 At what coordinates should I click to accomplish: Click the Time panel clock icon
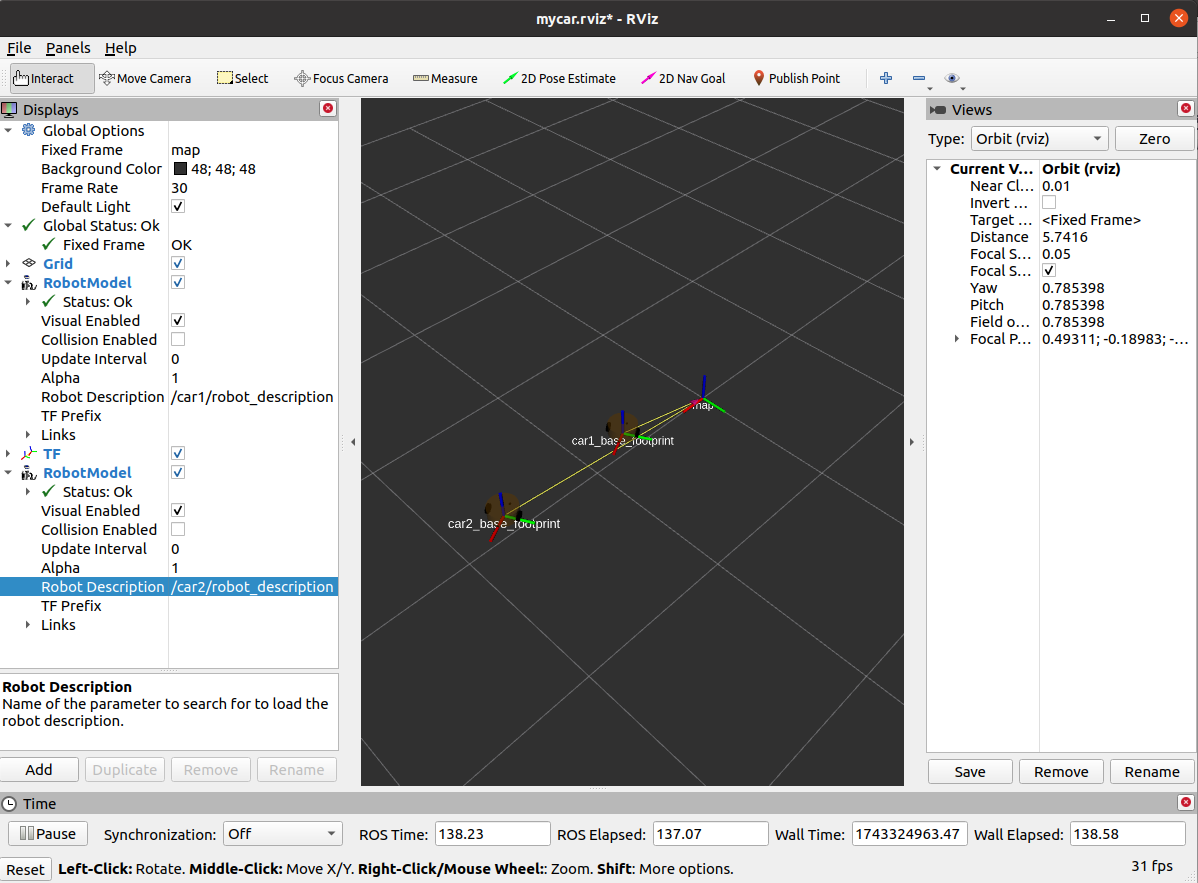[9, 804]
